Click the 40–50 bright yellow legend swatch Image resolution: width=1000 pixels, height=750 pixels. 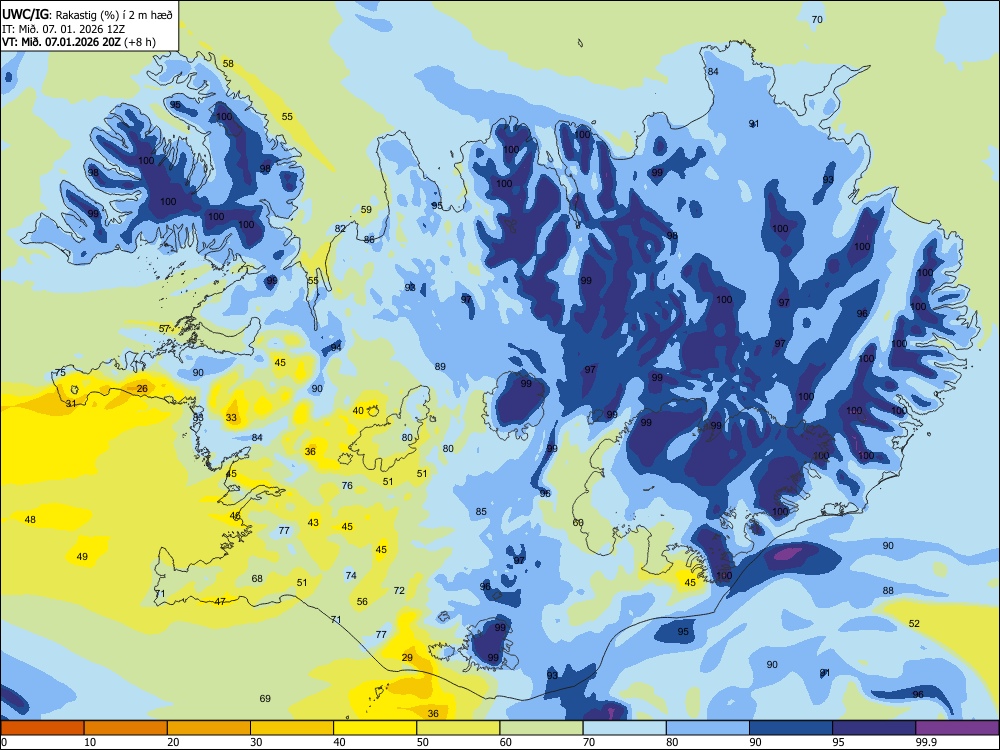pyautogui.click(x=375, y=728)
